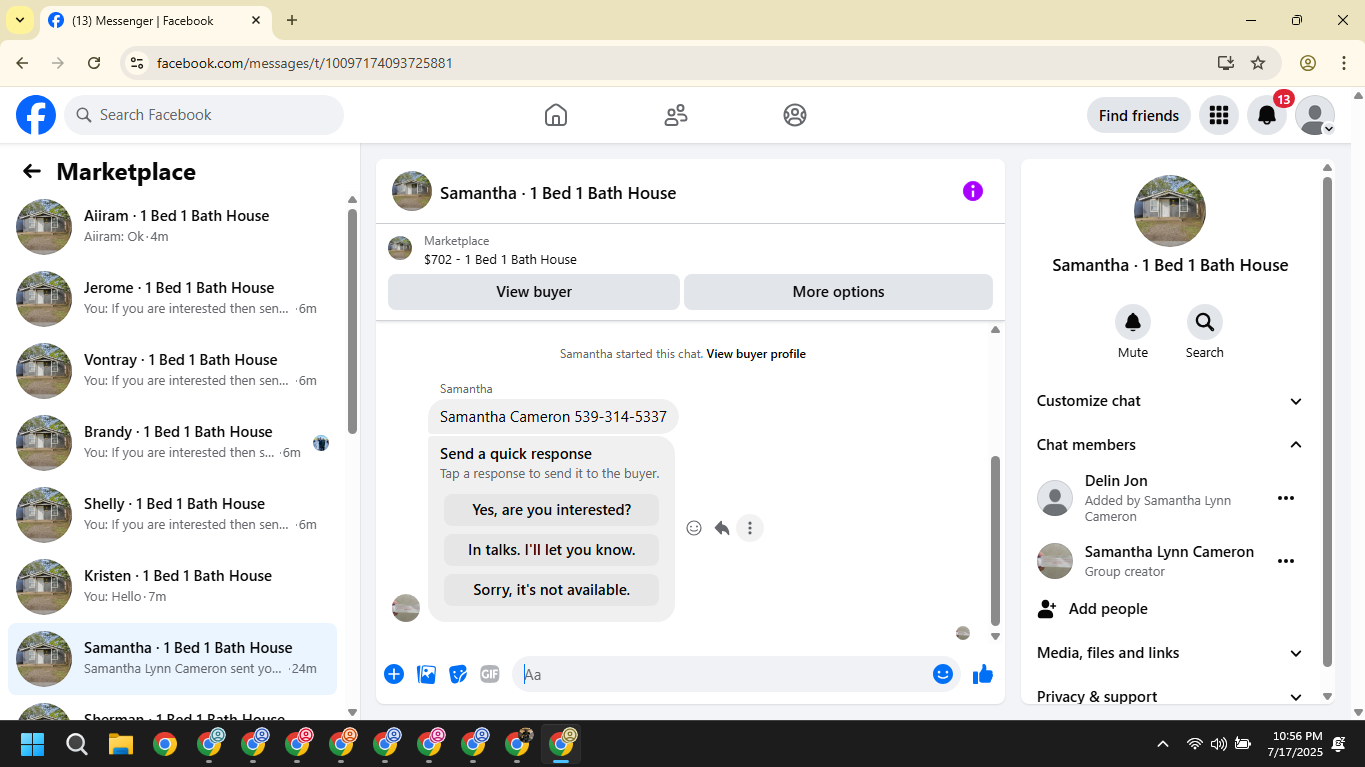Show hidden icons in system tray

coord(1163,744)
